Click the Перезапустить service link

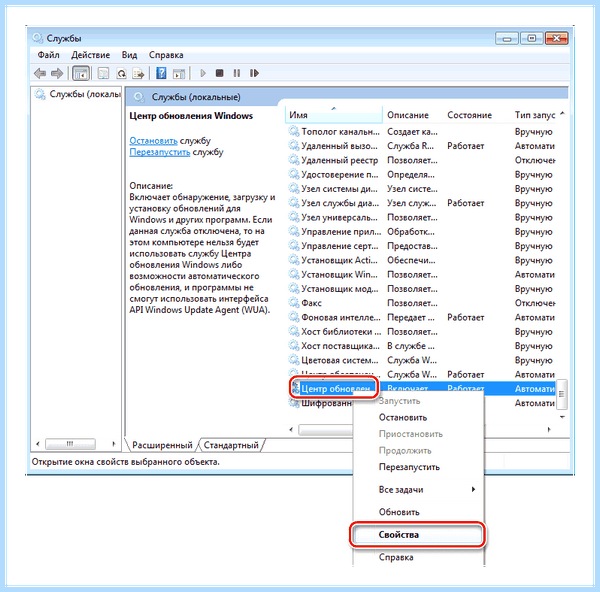pyautogui.click(x=160, y=152)
